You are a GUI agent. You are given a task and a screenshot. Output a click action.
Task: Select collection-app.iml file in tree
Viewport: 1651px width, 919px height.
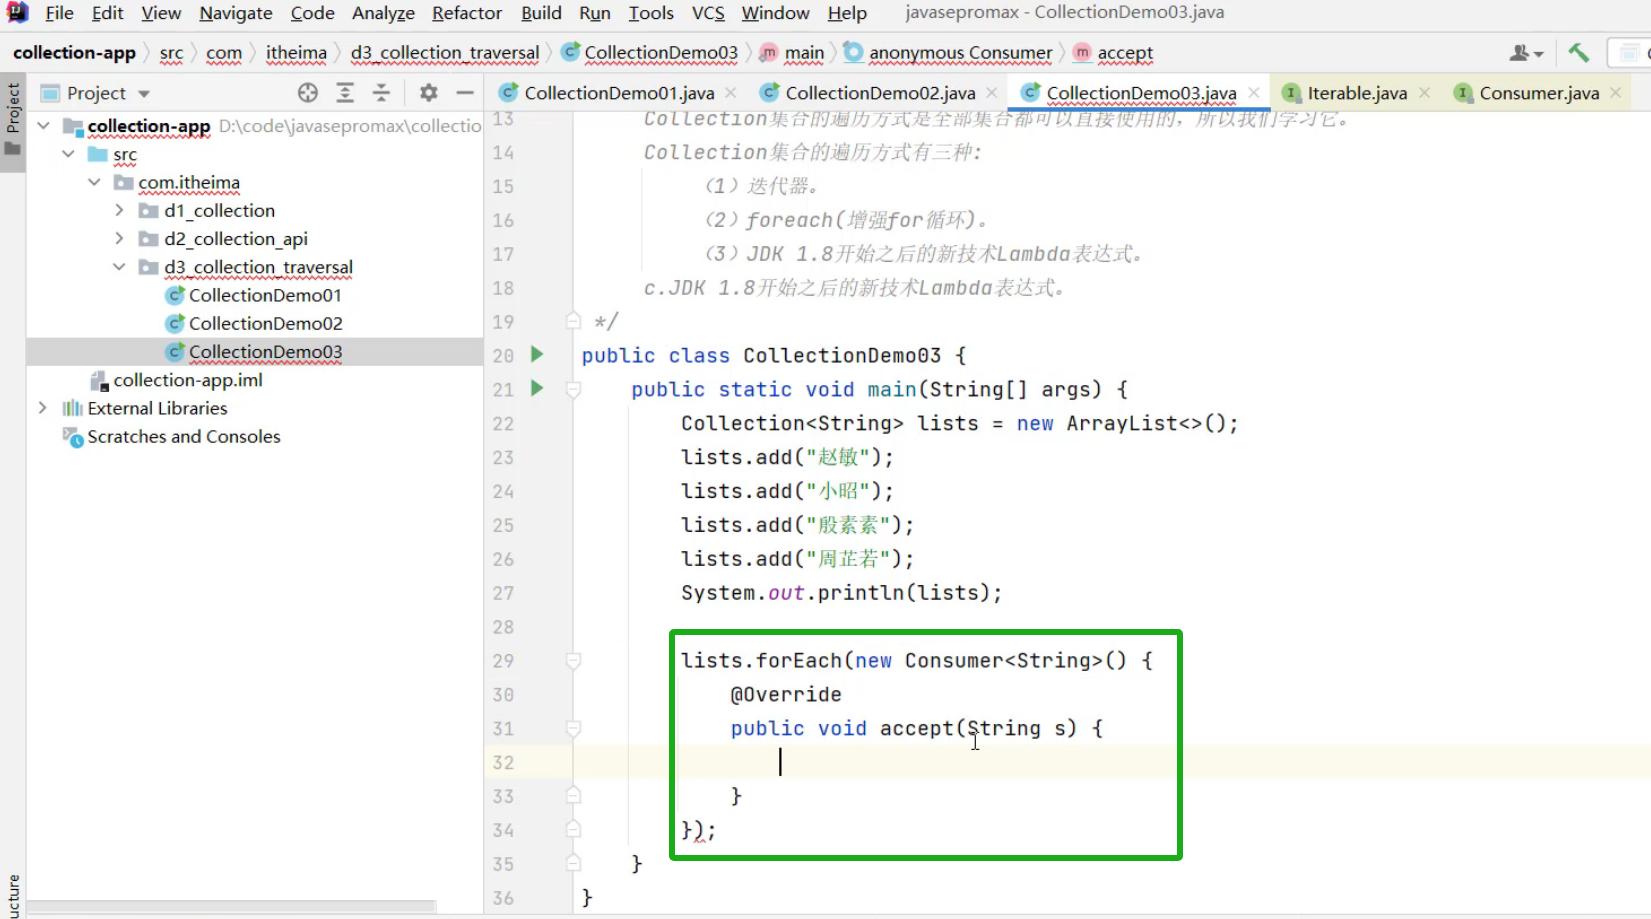[188, 380]
